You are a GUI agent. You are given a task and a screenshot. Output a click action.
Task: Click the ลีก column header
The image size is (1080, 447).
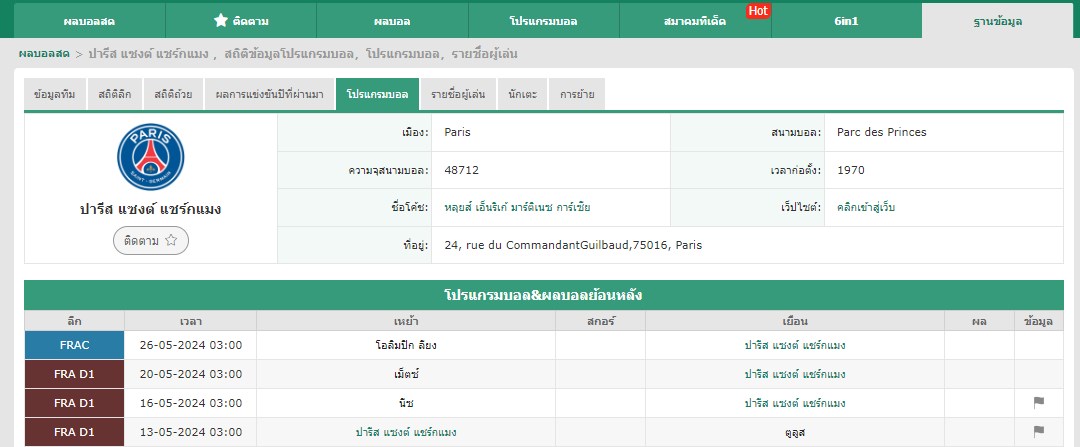click(x=74, y=321)
